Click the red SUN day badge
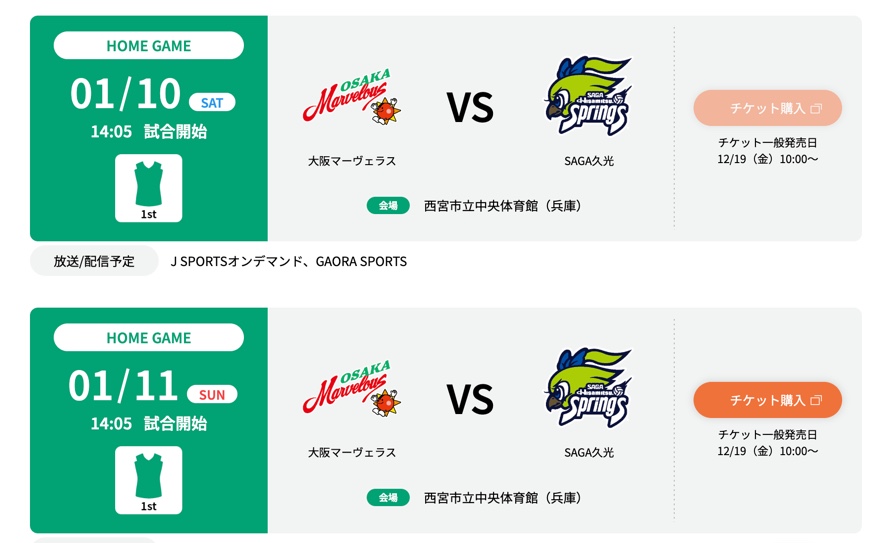The width and height of the screenshot is (880, 543). click(x=212, y=394)
